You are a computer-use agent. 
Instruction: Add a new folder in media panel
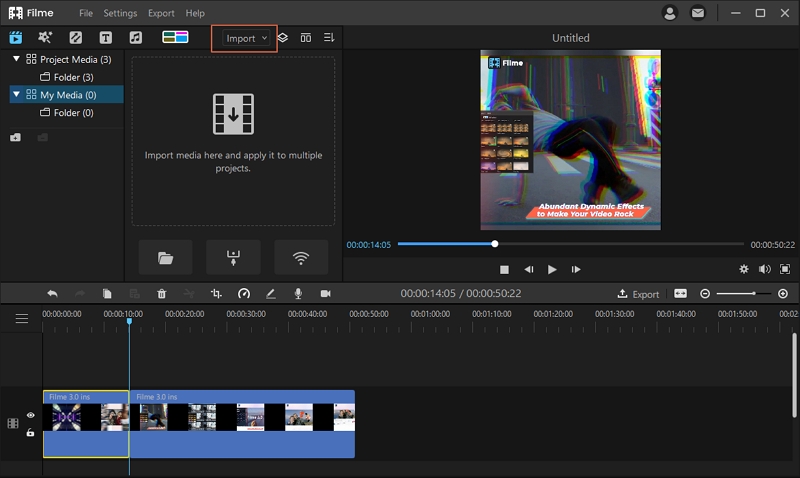(16, 137)
